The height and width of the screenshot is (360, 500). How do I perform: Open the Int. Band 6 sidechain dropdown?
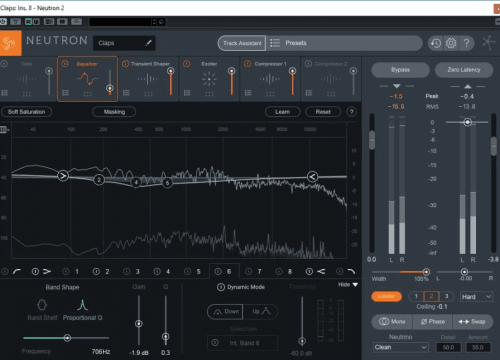pyautogui.click(x=243, y=343)
